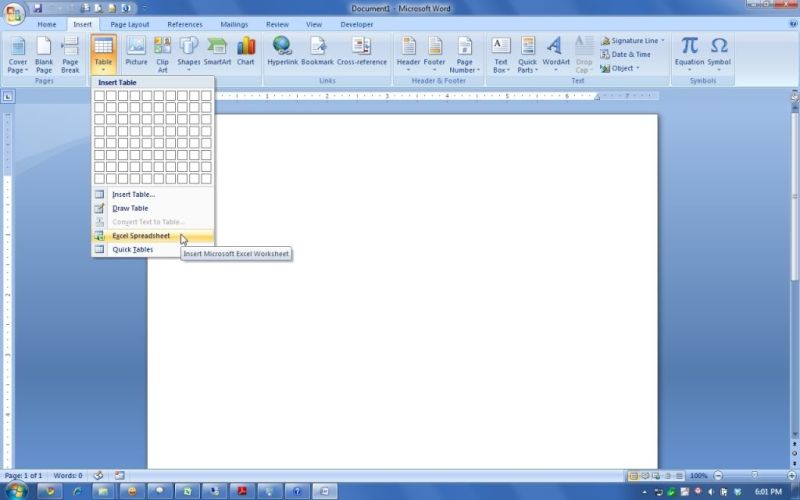Open Word Help question mark
Viewport: 800px width, 500px height.
[x=793, y=24]
